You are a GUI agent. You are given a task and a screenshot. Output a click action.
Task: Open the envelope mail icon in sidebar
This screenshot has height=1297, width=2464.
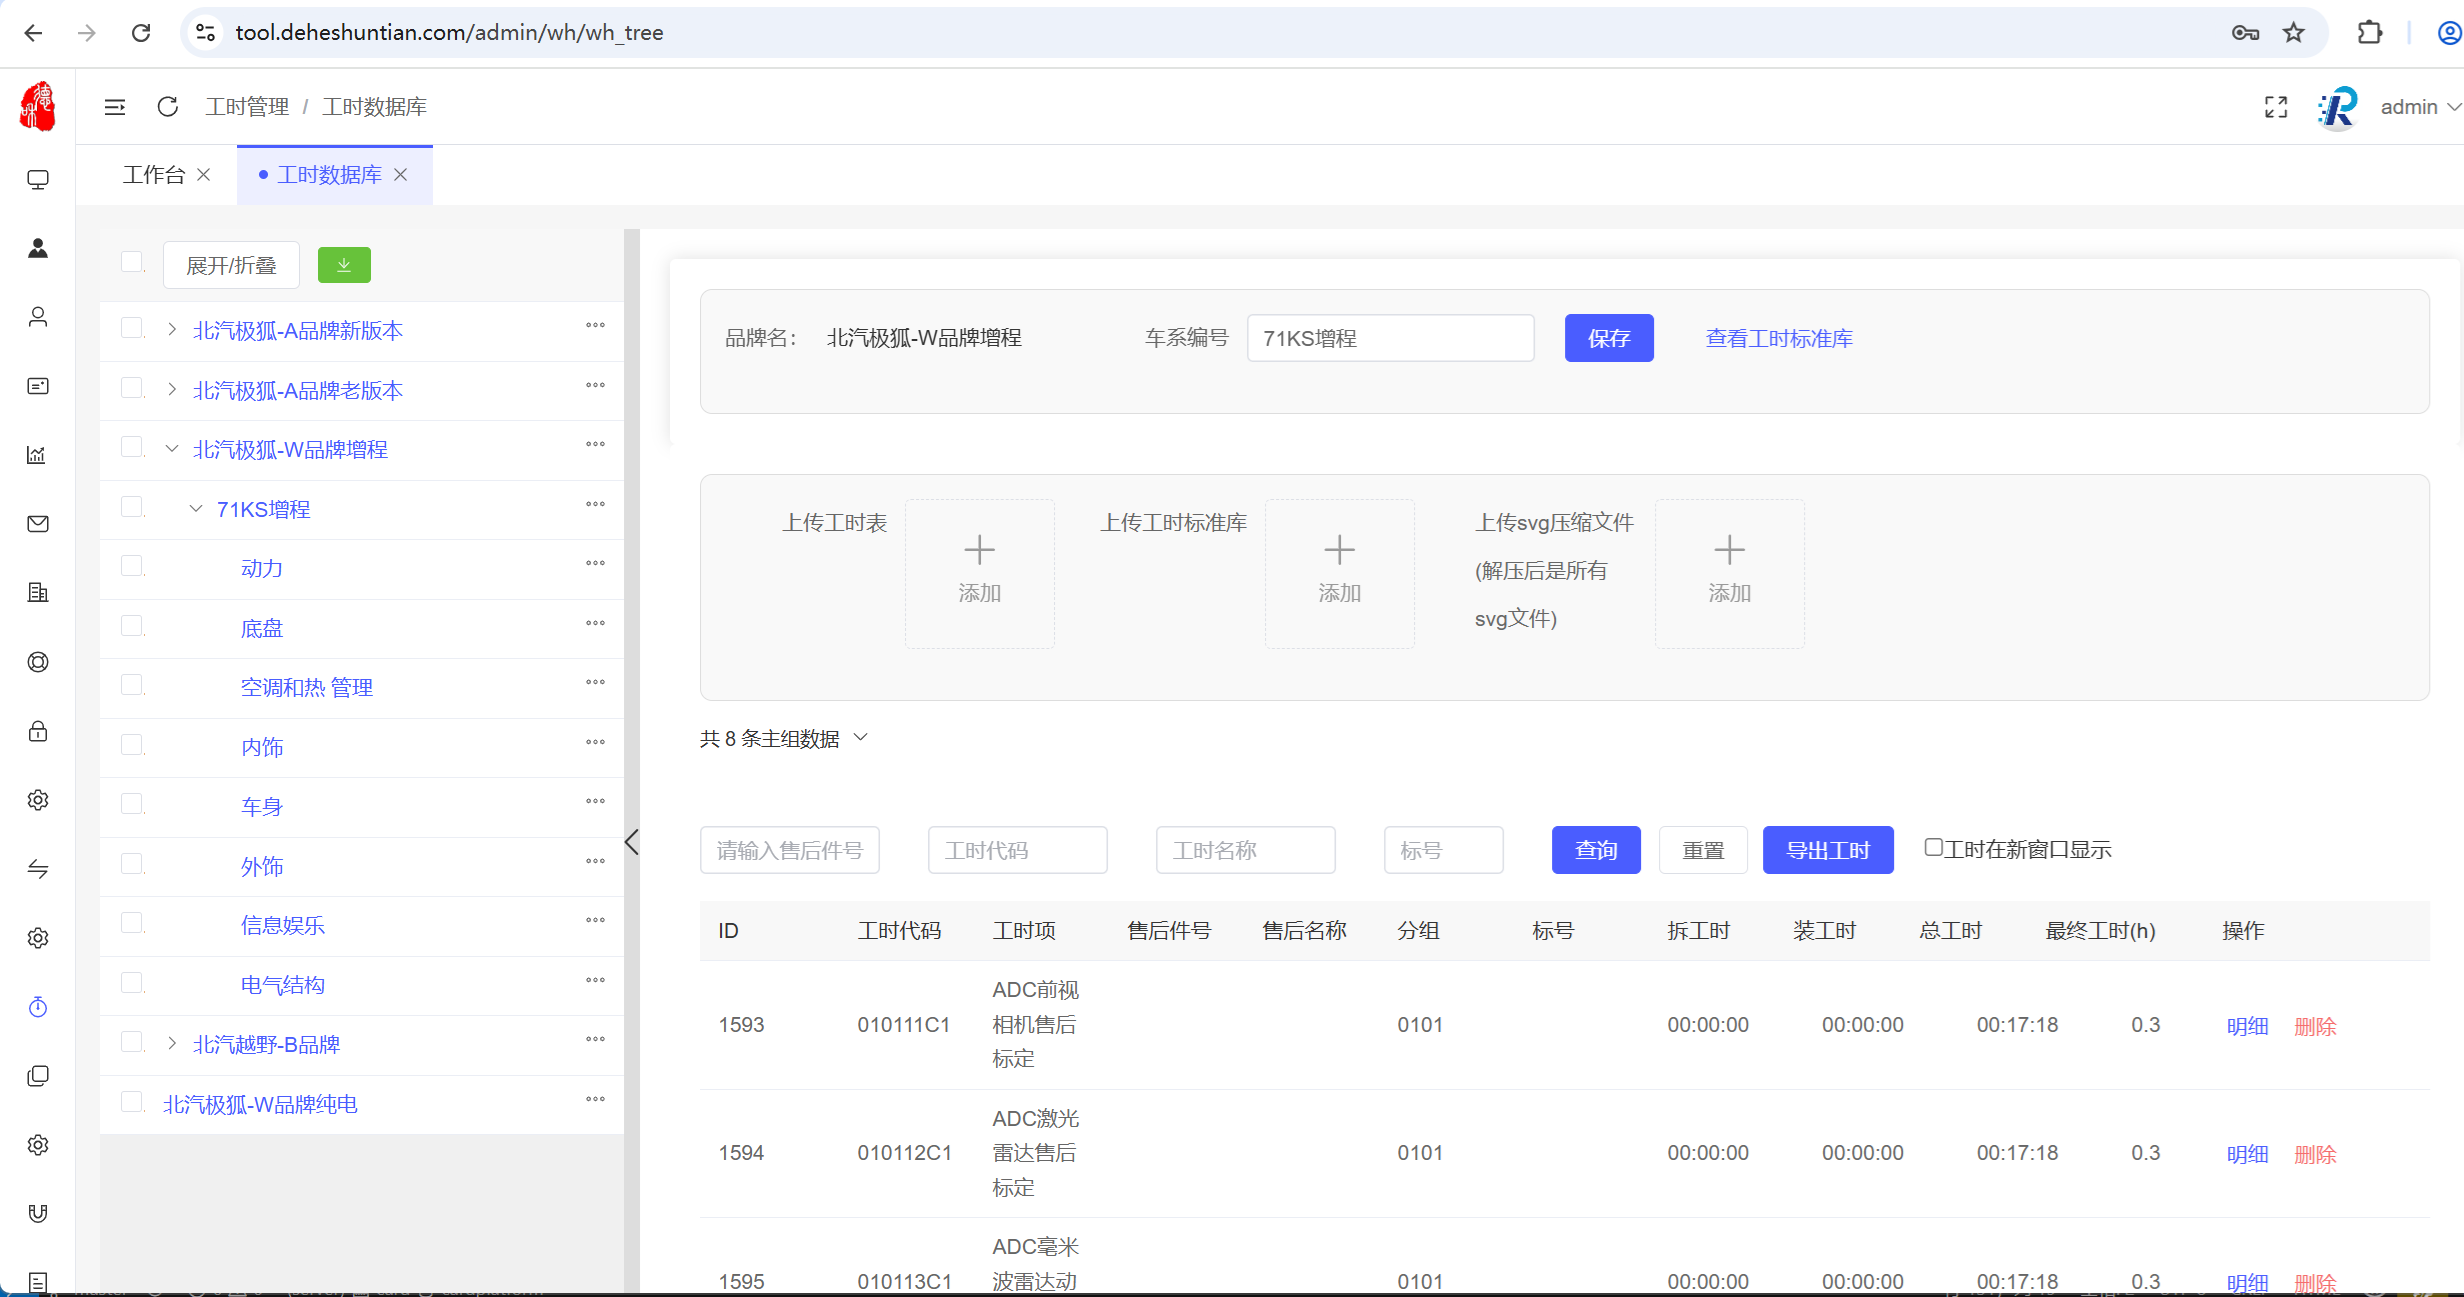tap(38, 524)
